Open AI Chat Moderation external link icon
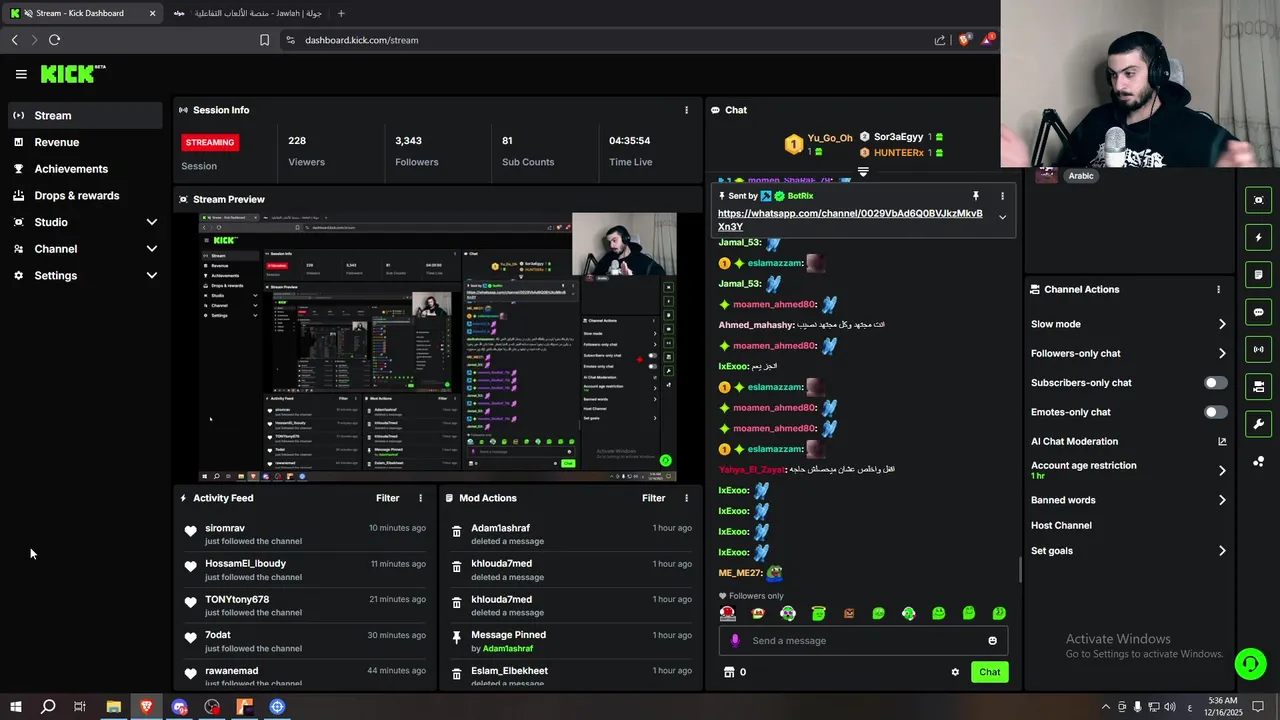Image resolution: width=1280 pixels, height=720 pixels. click(x=1222, y=441)
